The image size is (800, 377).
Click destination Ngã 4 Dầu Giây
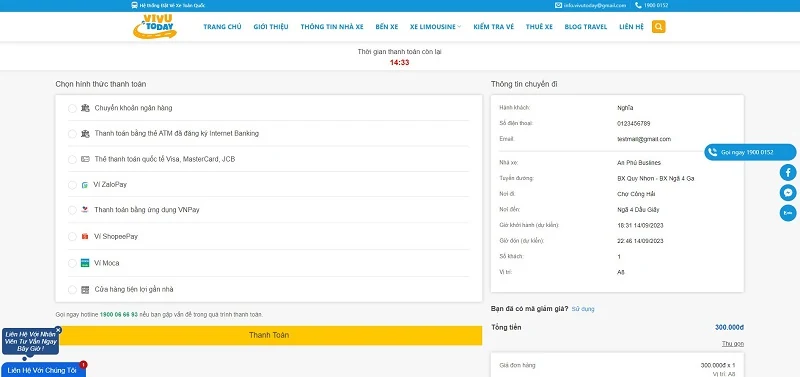[x=638, y=210]
